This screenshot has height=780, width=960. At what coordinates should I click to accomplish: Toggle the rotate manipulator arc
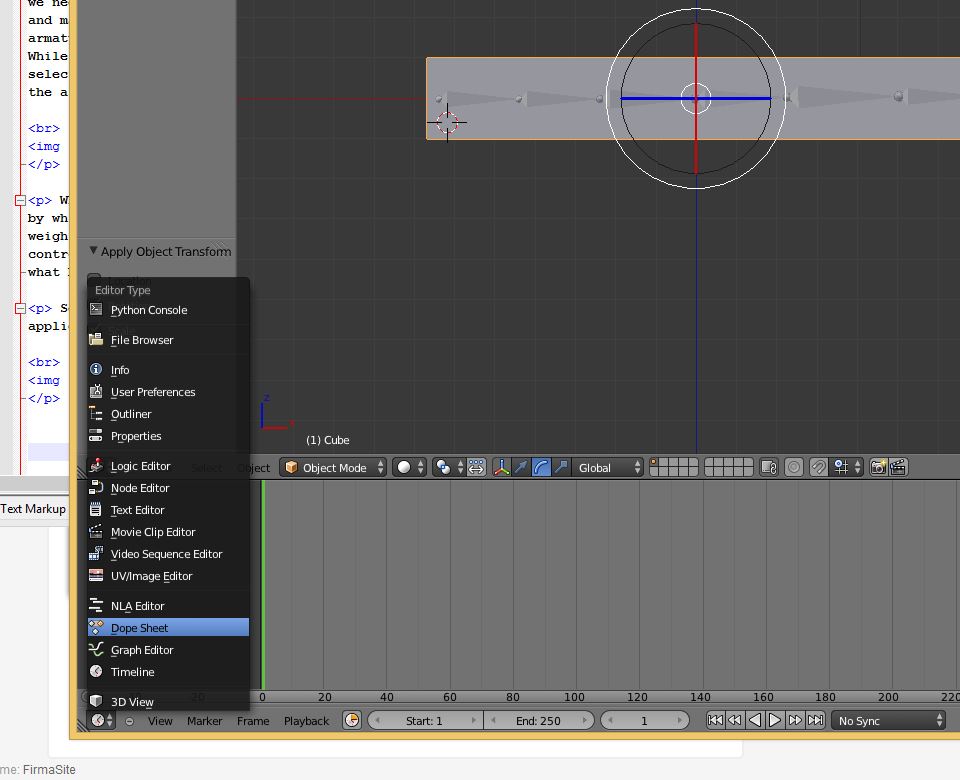pos(541,468)
